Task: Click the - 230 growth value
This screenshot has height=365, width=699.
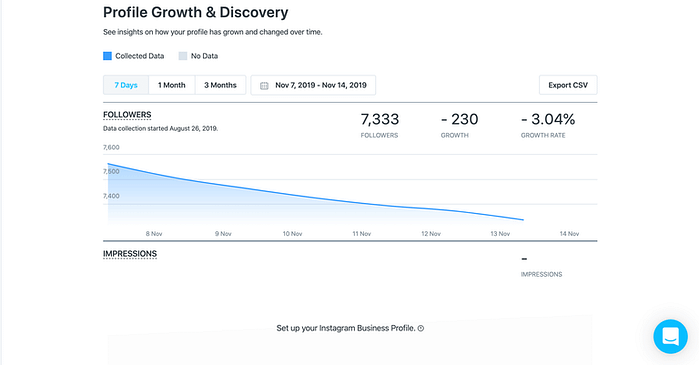Action: tap(460, 119)
